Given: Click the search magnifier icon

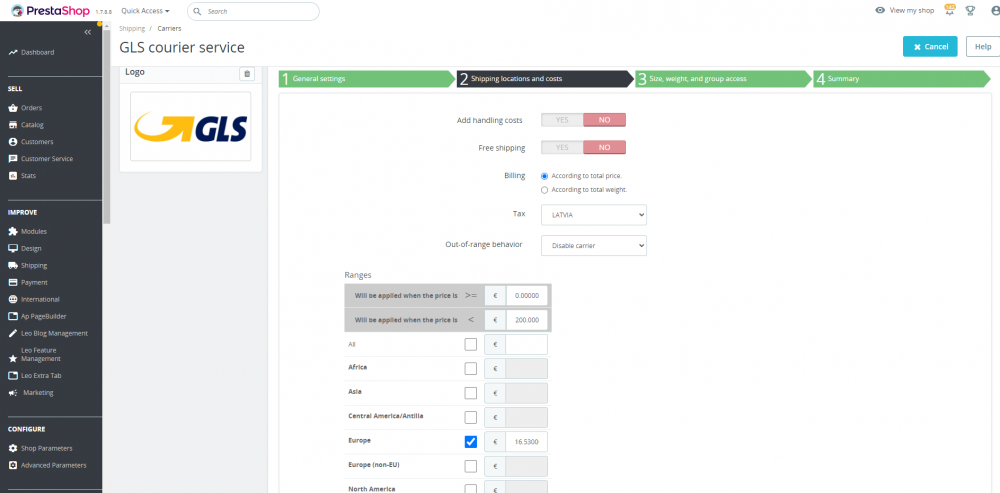Looking at the screenshot, I should click(197, 11).
